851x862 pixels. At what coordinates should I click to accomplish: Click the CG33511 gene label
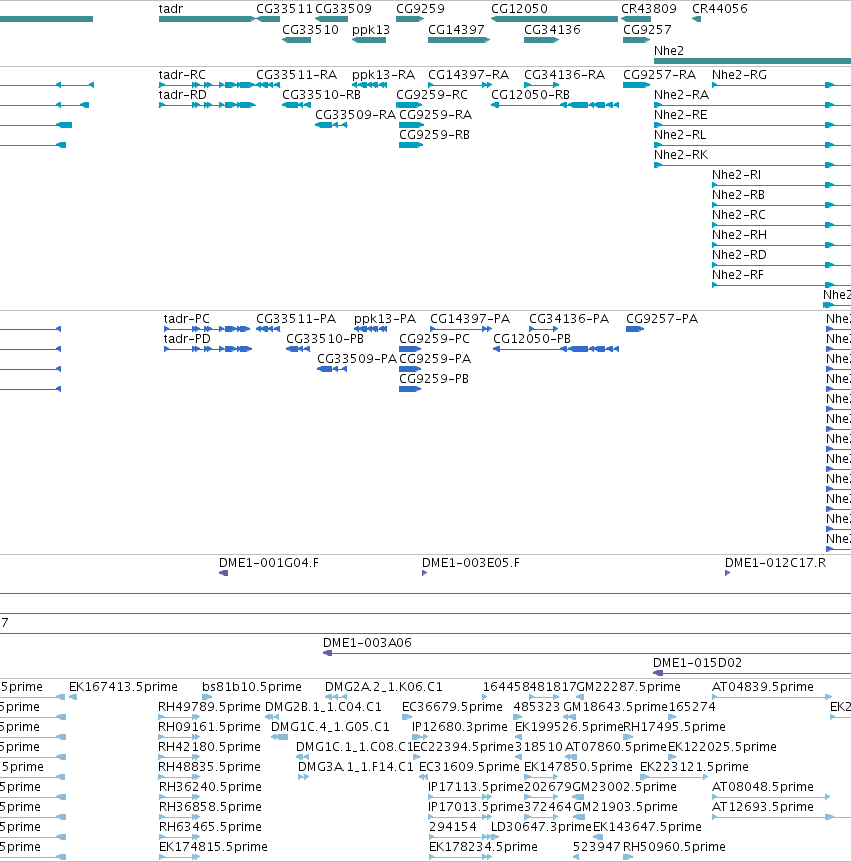click(284, 9)
